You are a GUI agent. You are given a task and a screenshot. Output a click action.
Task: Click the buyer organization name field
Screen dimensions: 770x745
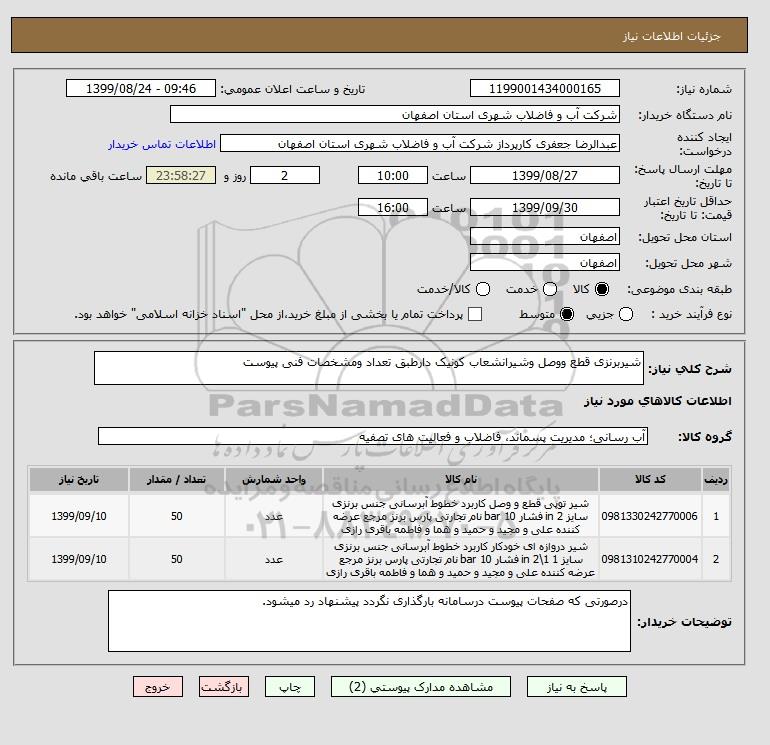395,114
